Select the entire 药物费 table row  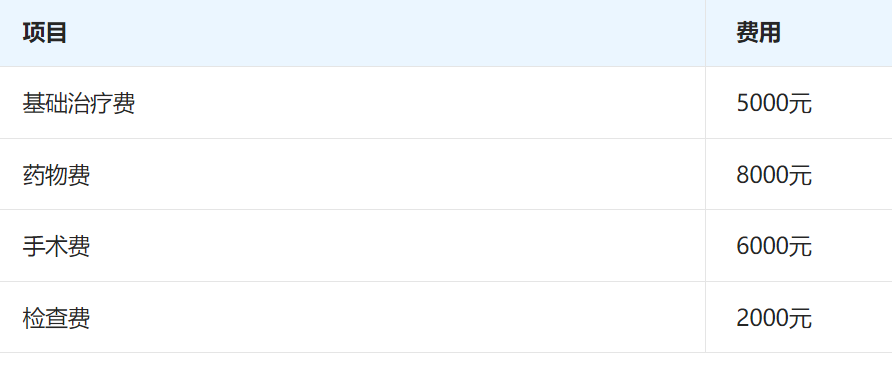point(446,175)
